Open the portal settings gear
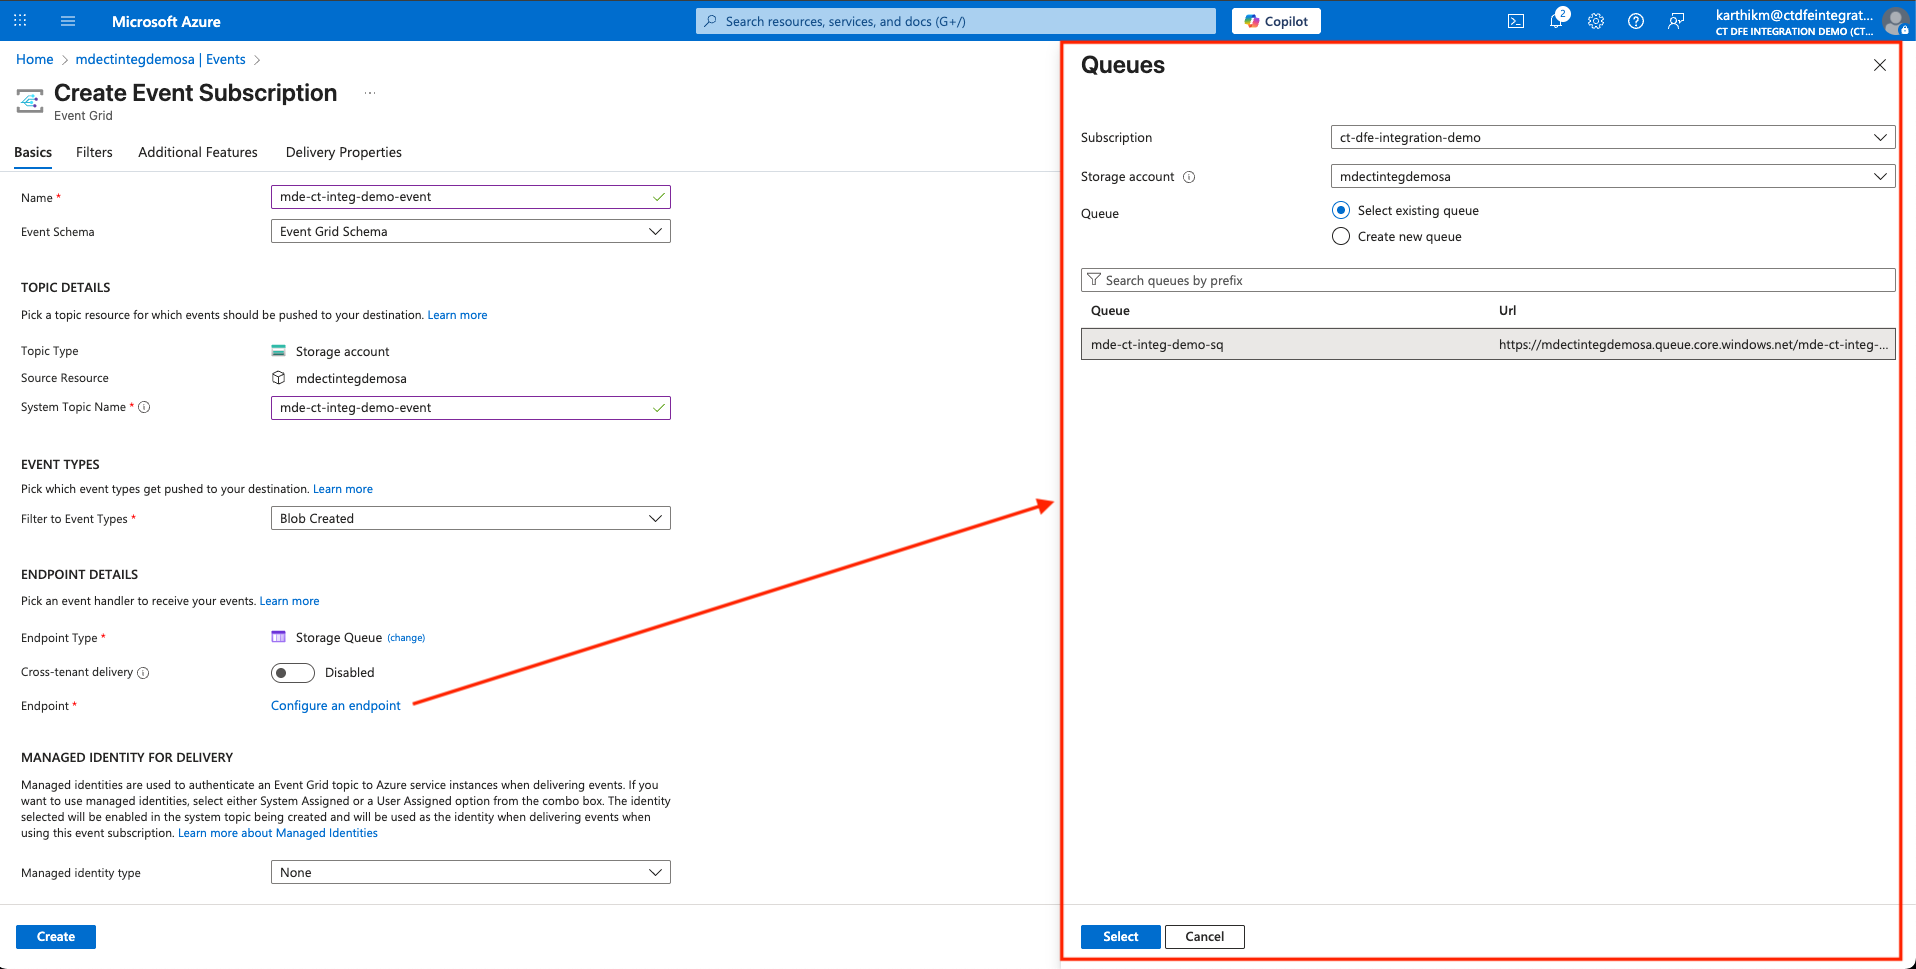This screenshot has width=1916, height=969. pos(1596,21)
